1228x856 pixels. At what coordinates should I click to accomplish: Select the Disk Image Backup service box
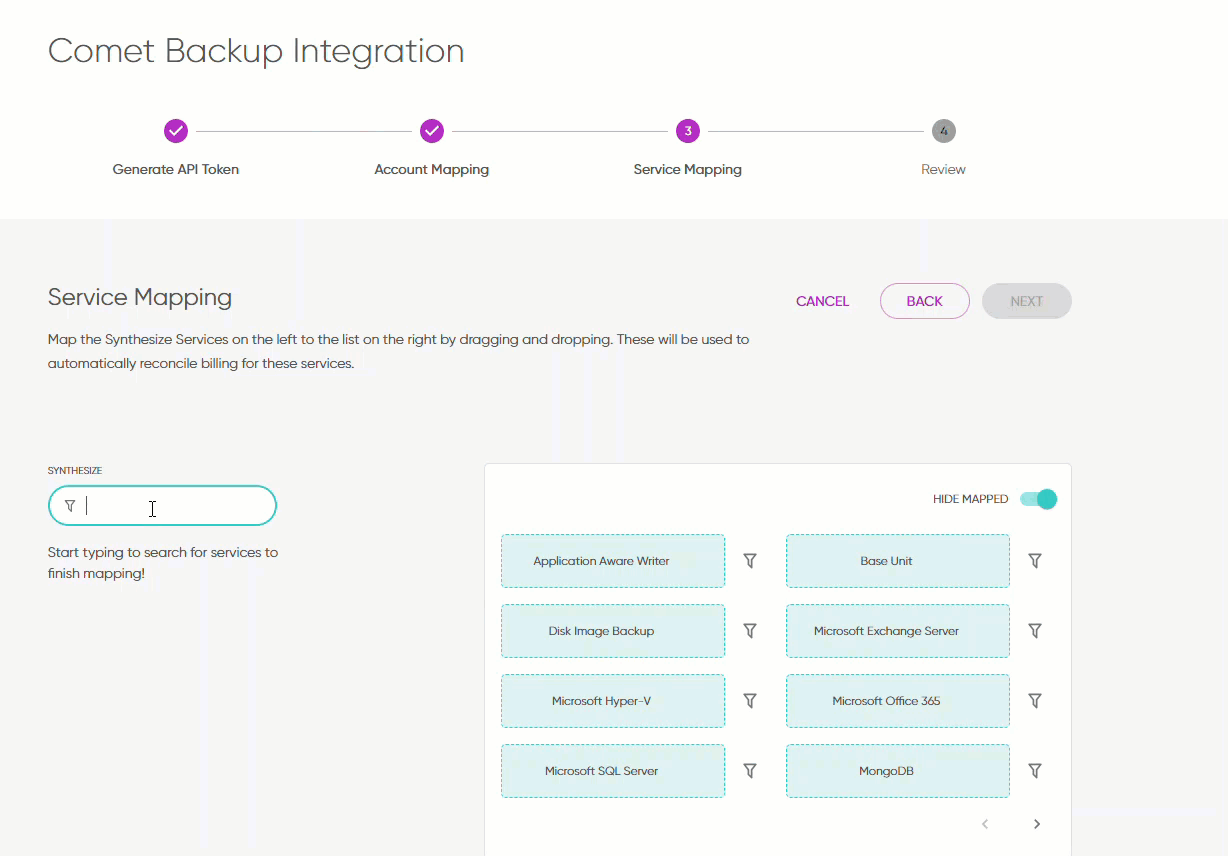point(613,631)
